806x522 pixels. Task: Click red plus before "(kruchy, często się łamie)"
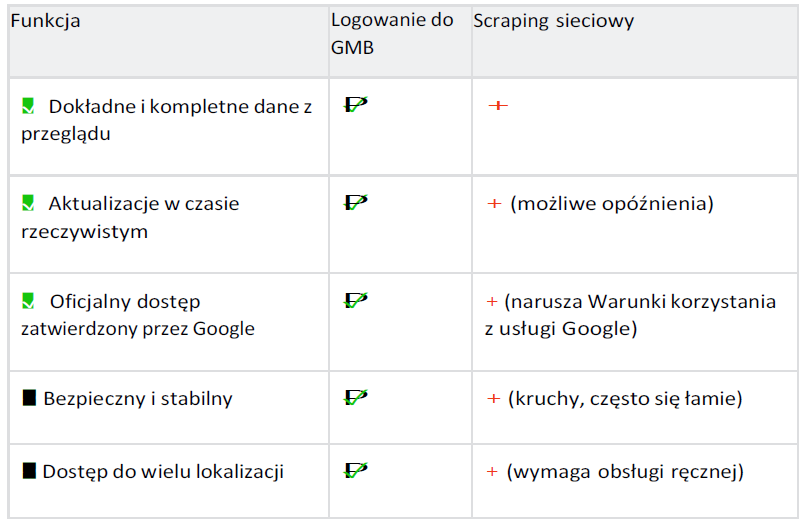coord(493,399)
